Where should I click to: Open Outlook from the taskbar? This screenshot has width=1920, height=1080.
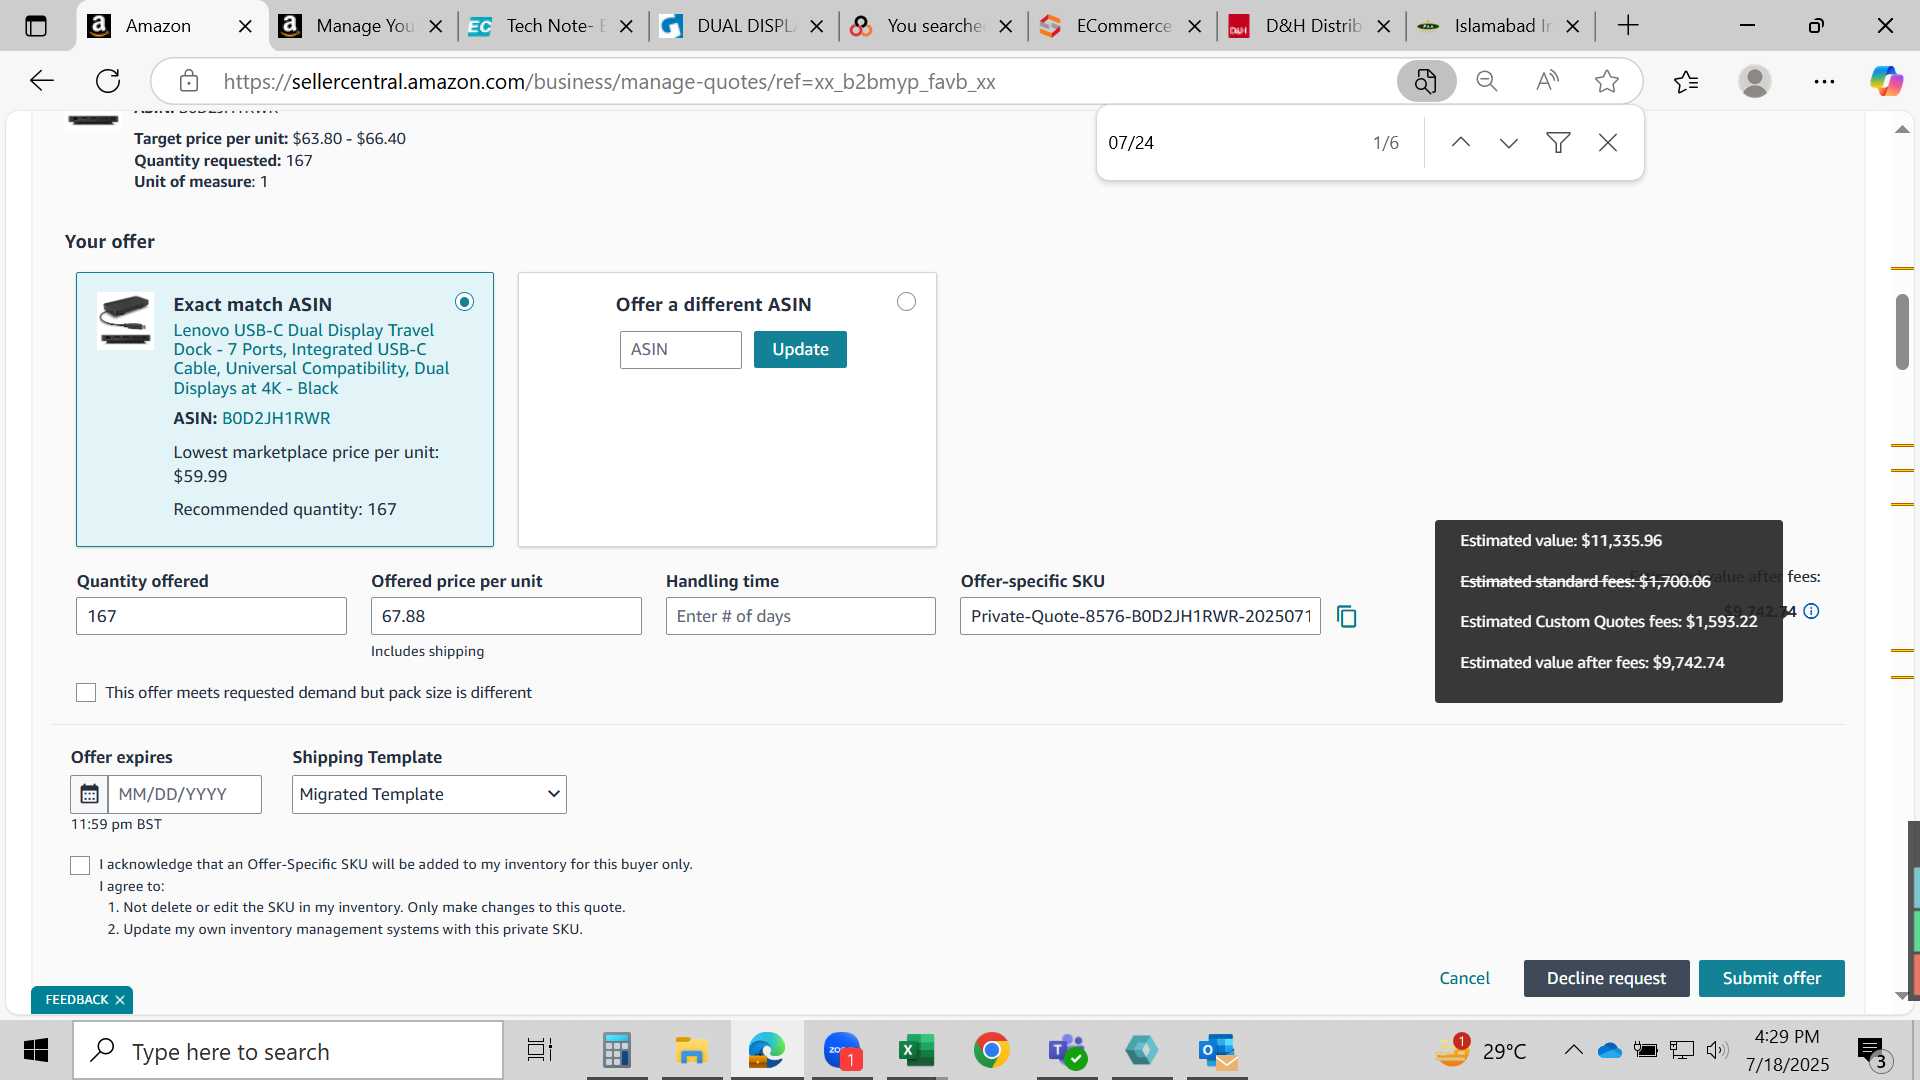pos(1218,1051)
